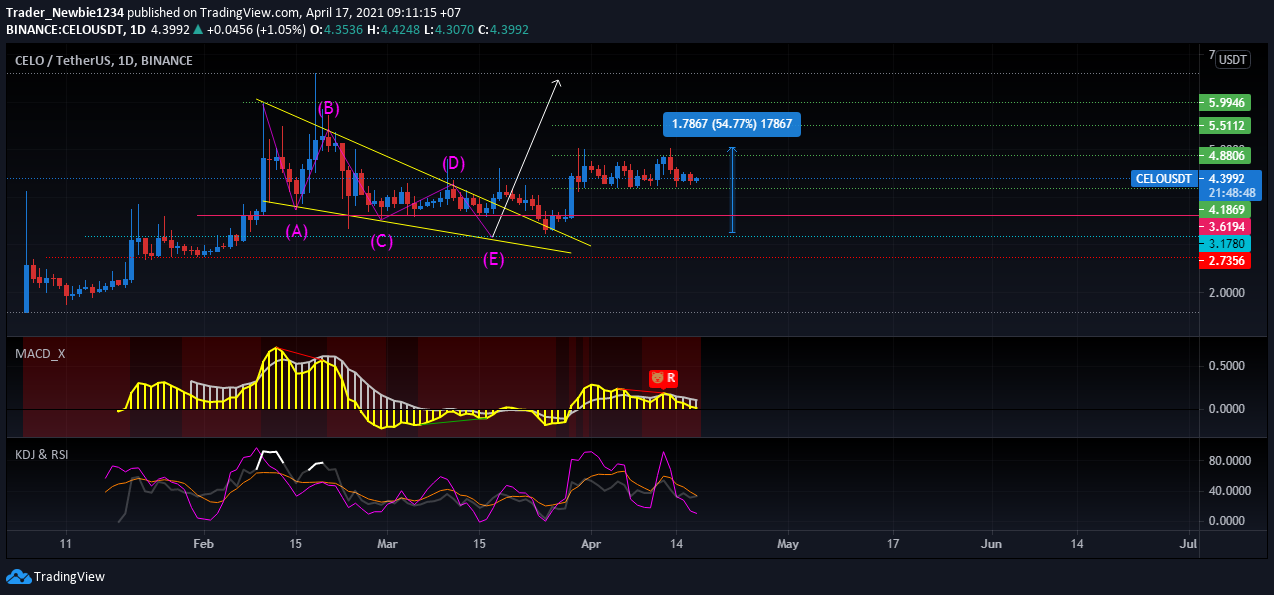This screenshot has height=595, width=1274.
Task: Click the green 5.5112 price level tag
Action: coord(1226,126)
